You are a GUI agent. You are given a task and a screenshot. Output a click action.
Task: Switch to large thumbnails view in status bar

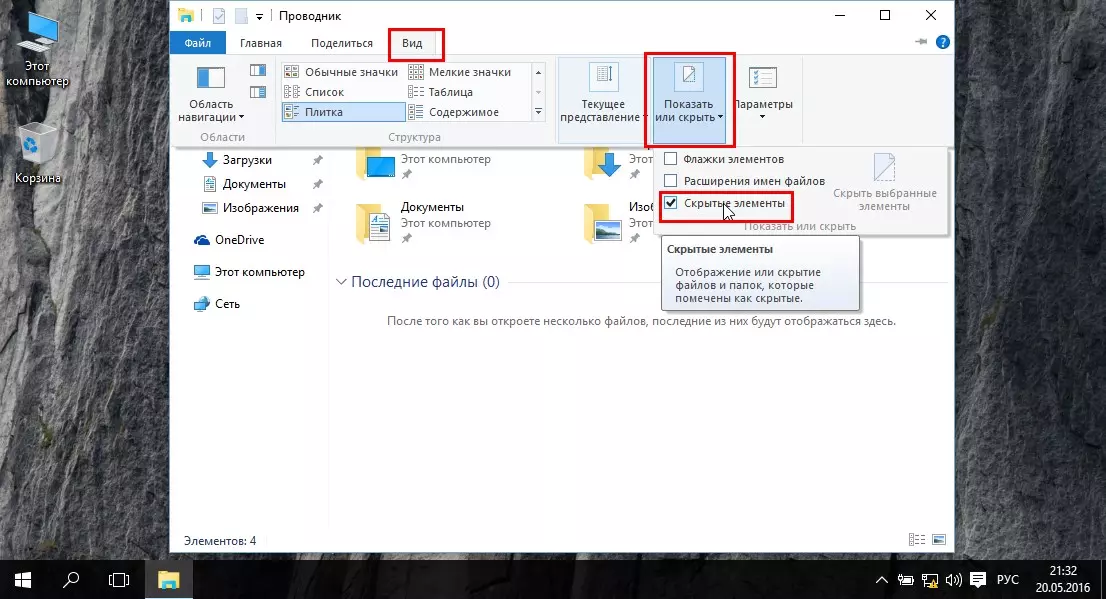point(938,540)
